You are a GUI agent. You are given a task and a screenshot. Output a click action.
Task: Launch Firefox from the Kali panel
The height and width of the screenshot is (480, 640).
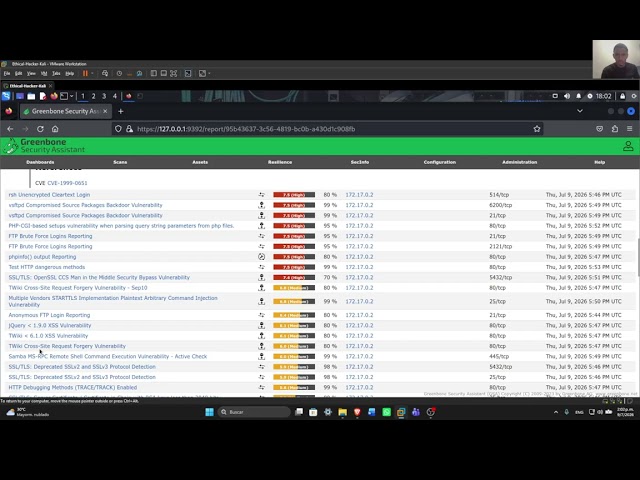click(54, 96)
